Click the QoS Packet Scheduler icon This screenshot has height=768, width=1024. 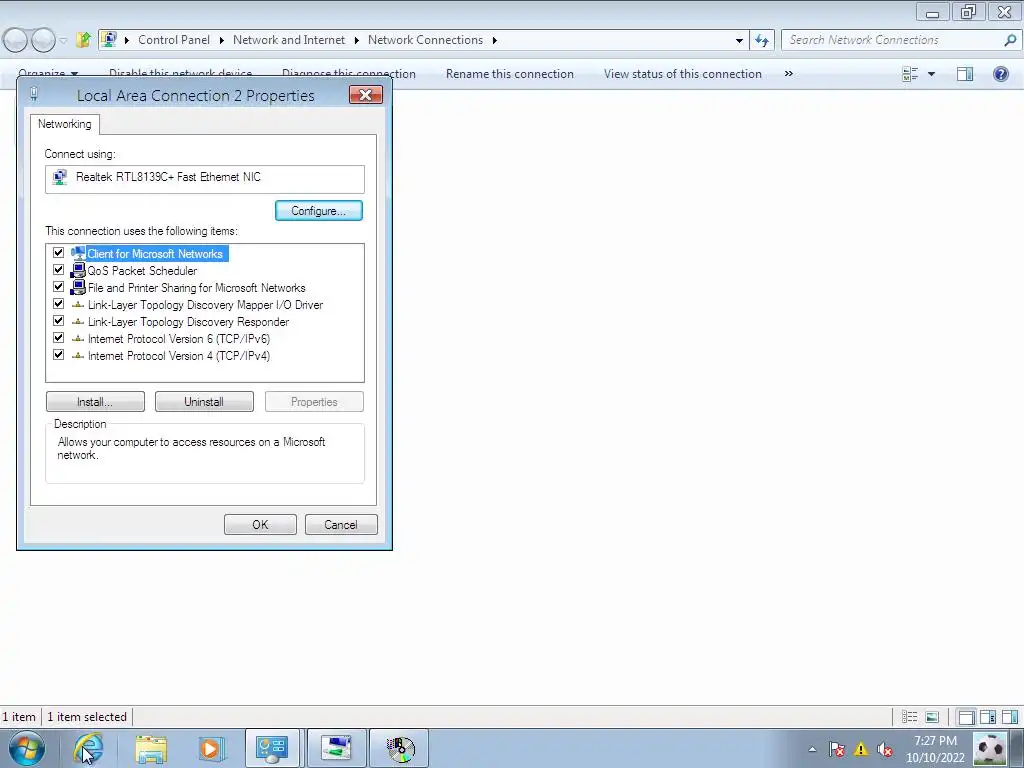pyautogui.click(x=78, y=270)
